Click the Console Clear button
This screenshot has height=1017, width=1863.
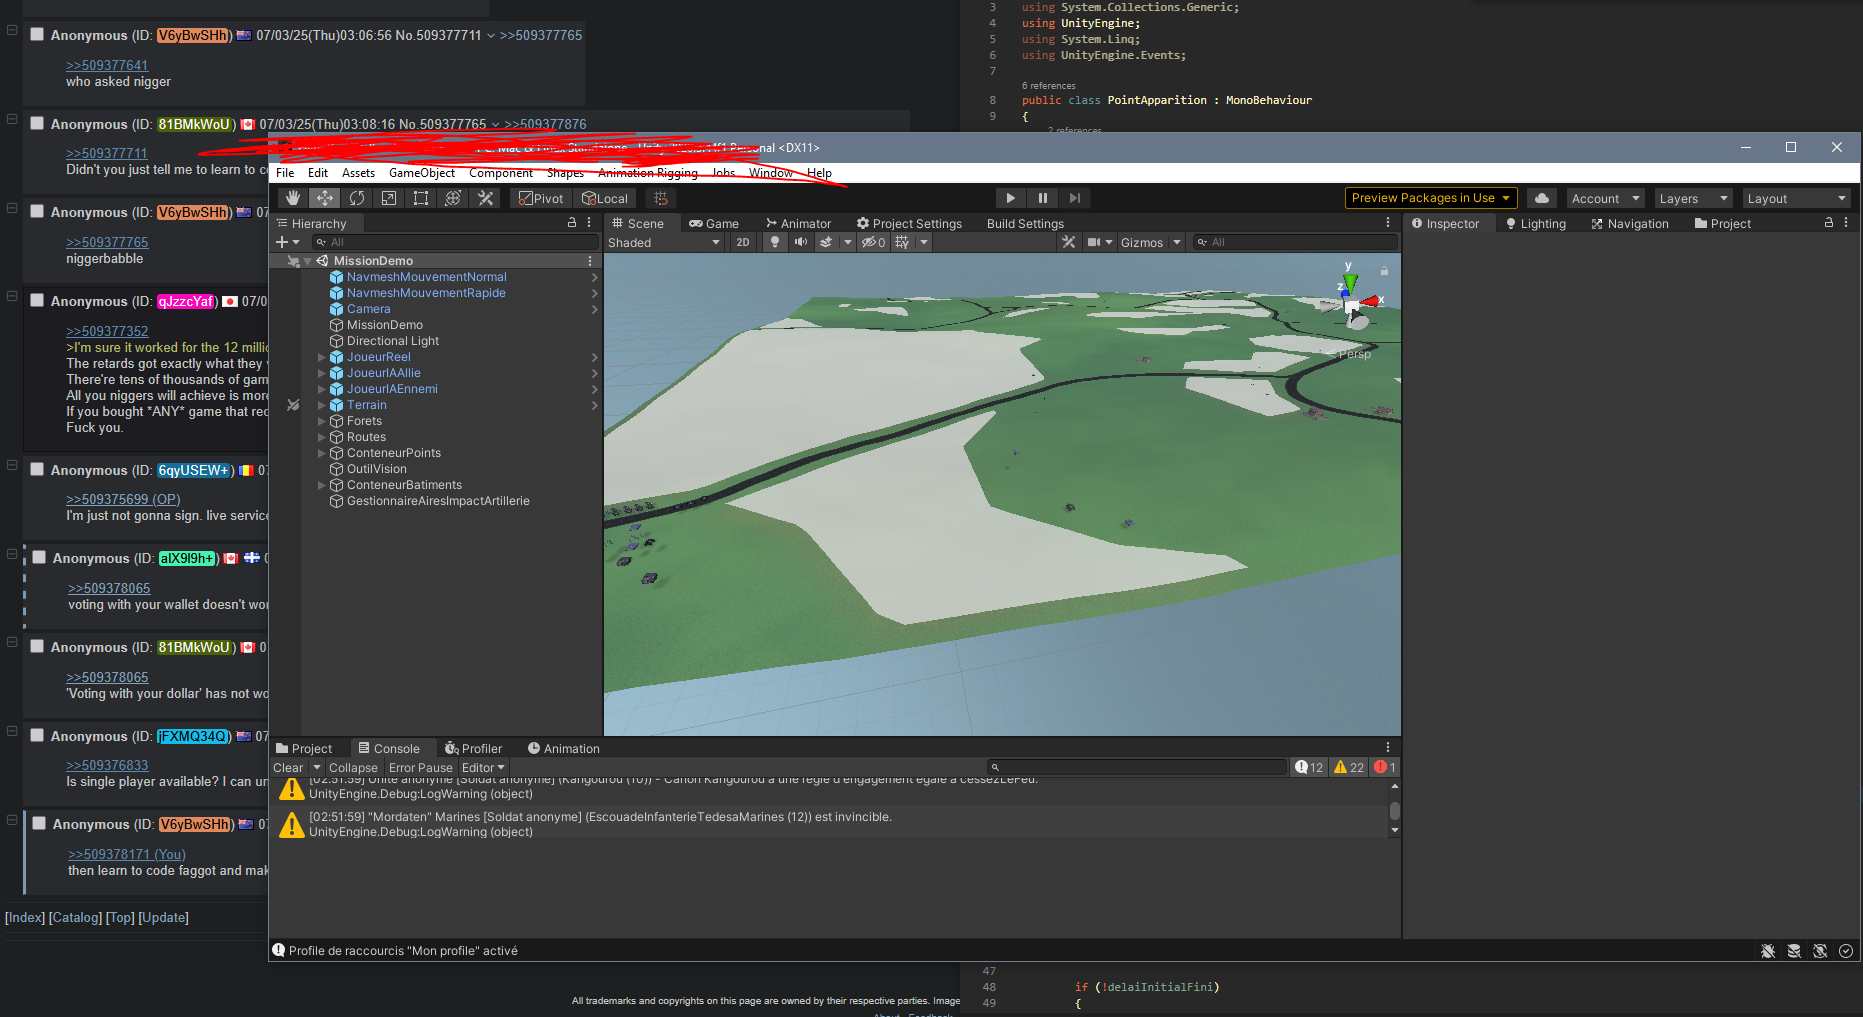pos(288,768)
